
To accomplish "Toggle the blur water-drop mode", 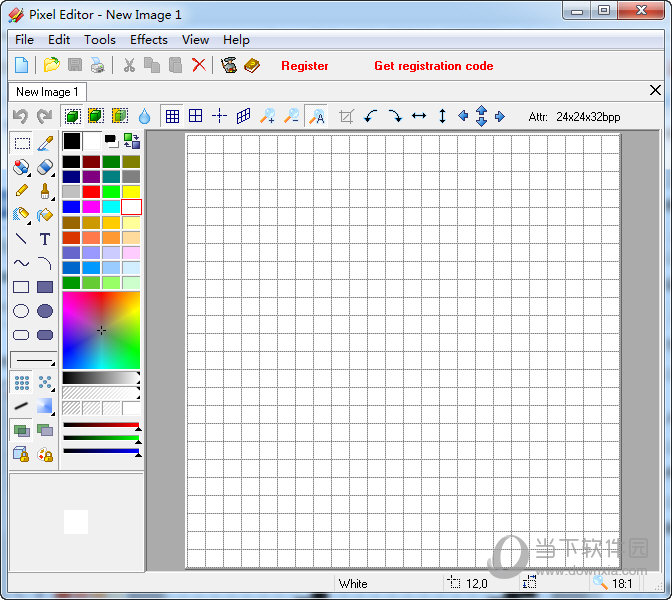I will [144, 117].
